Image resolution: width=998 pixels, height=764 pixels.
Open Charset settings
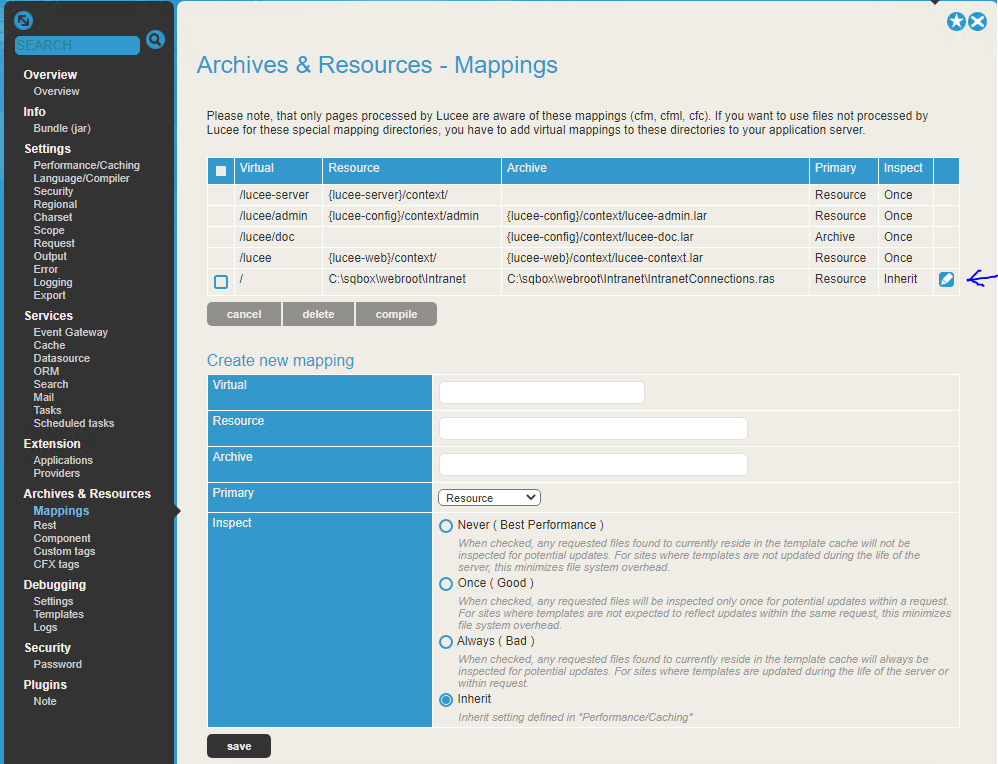coord(53,217)
